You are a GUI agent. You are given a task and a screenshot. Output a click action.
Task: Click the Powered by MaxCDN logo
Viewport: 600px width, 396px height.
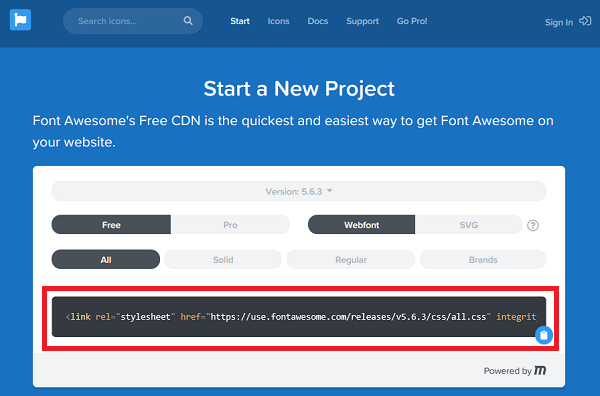pyautogui.click(x=540, y=370)
